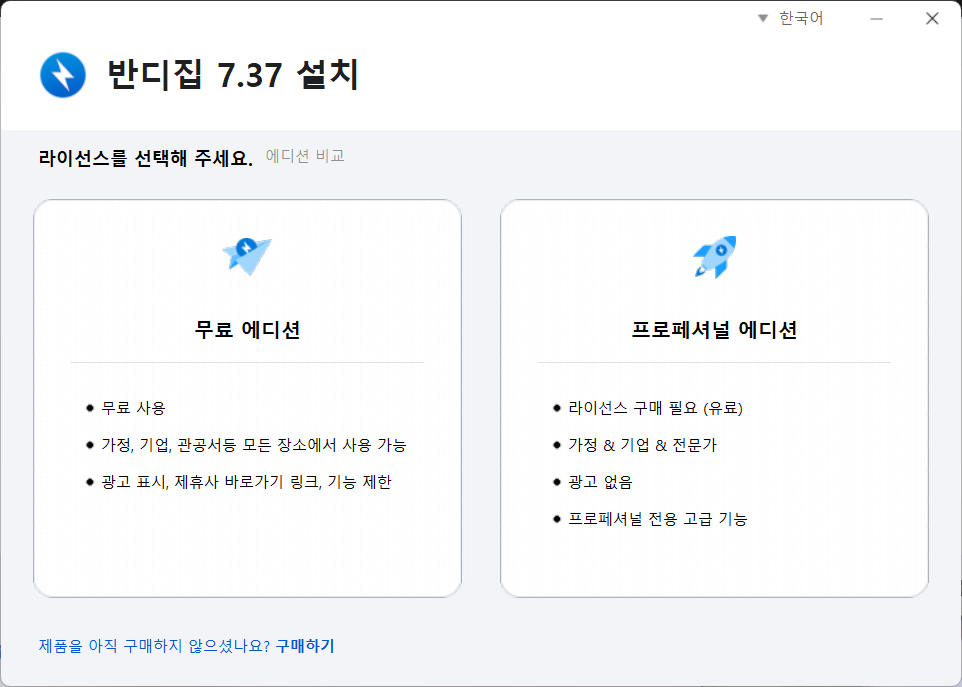Click '광고 표시, 제휴사 바로가기 링크, 기능 제한'
This screenshot has height=687, width=962.
(246, 482)
